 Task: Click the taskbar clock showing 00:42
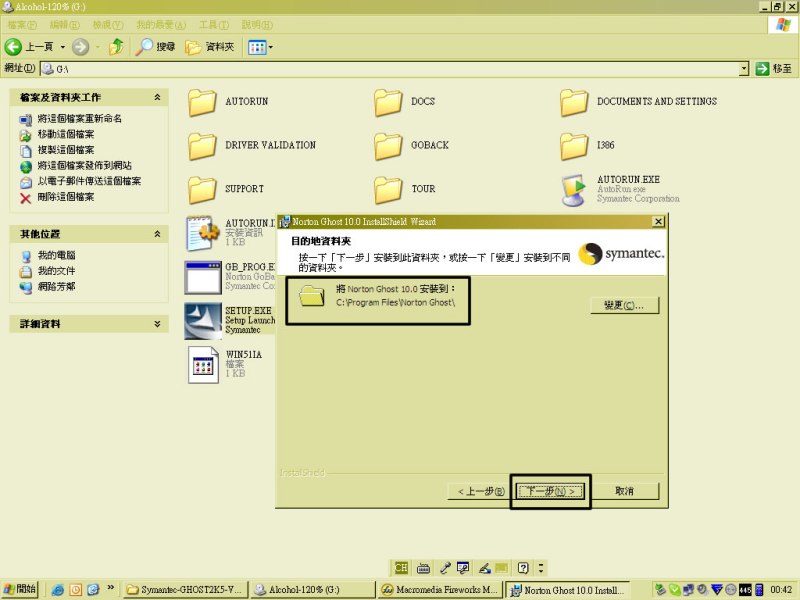click(x=781, y=590)
